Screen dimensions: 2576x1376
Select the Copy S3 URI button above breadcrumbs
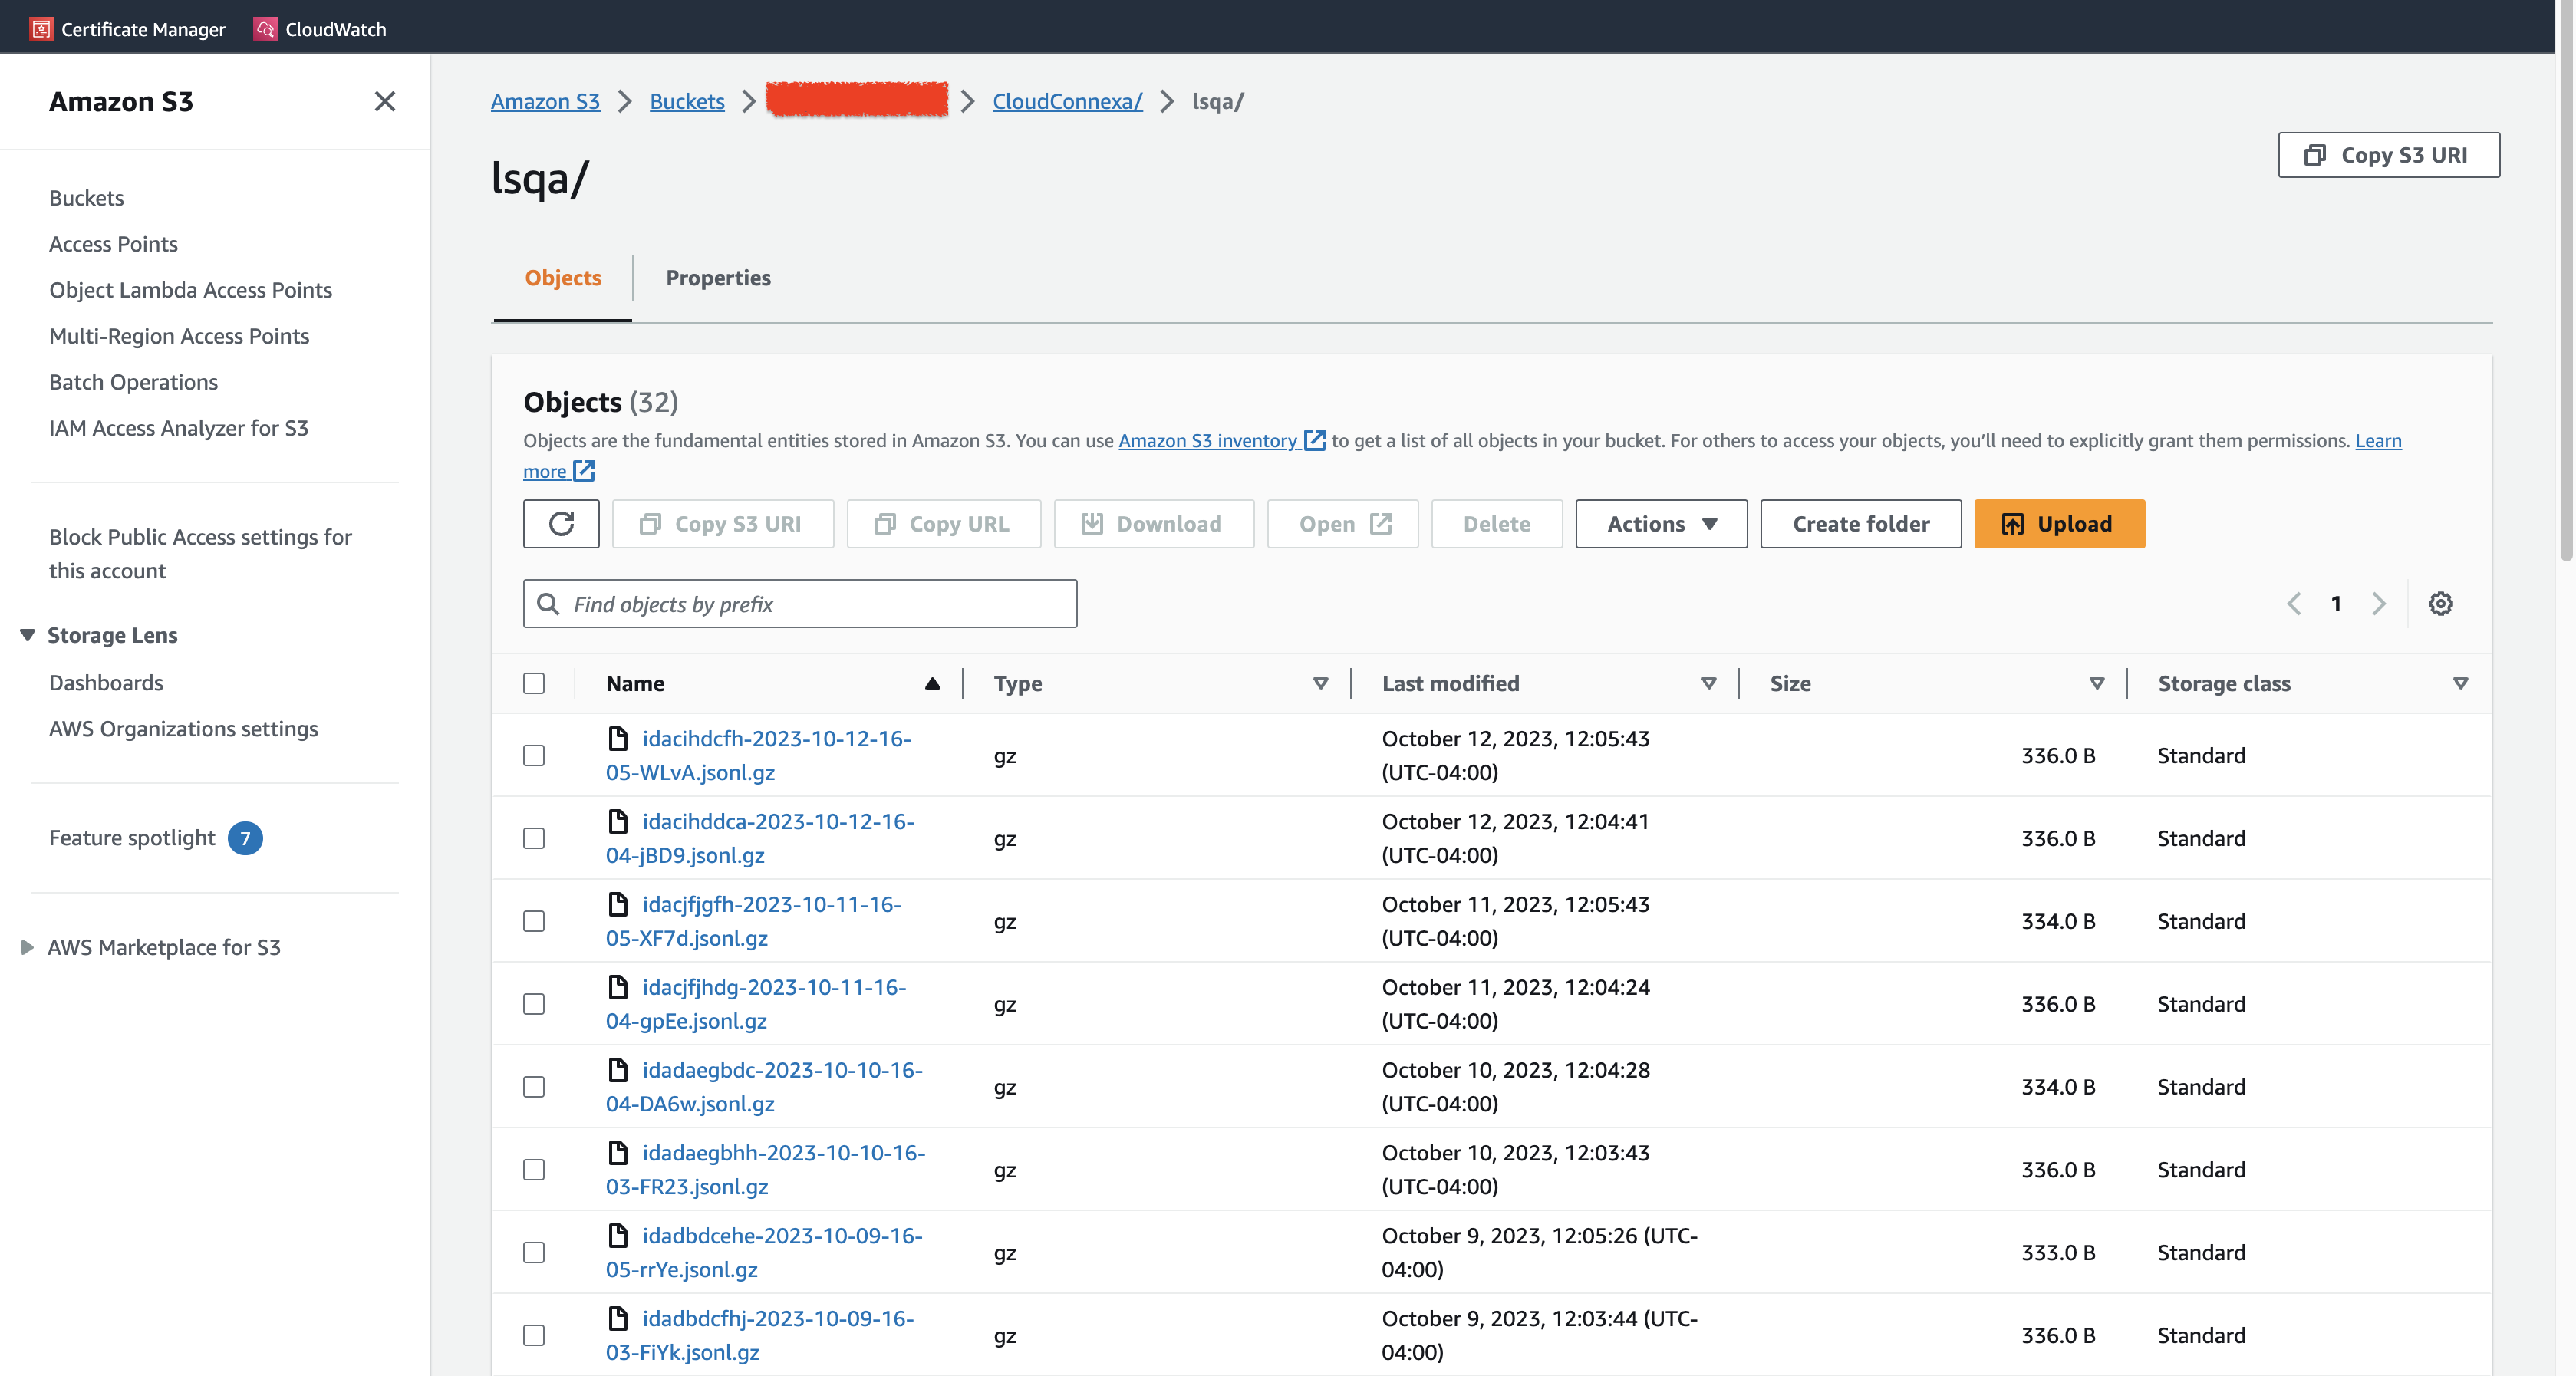2388,154
